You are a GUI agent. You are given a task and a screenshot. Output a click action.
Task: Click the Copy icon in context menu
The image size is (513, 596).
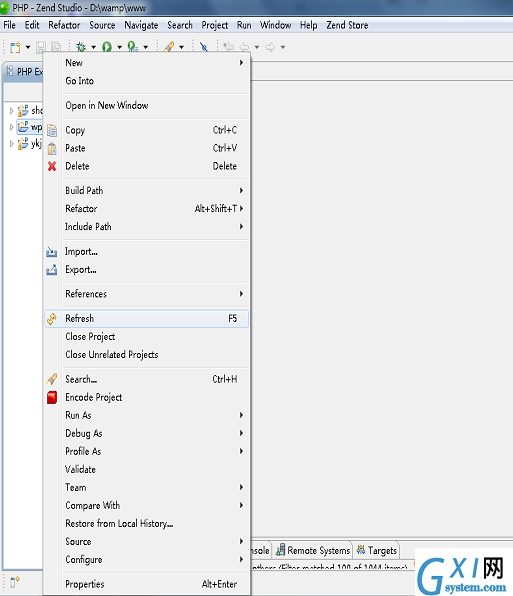(52, 130)
